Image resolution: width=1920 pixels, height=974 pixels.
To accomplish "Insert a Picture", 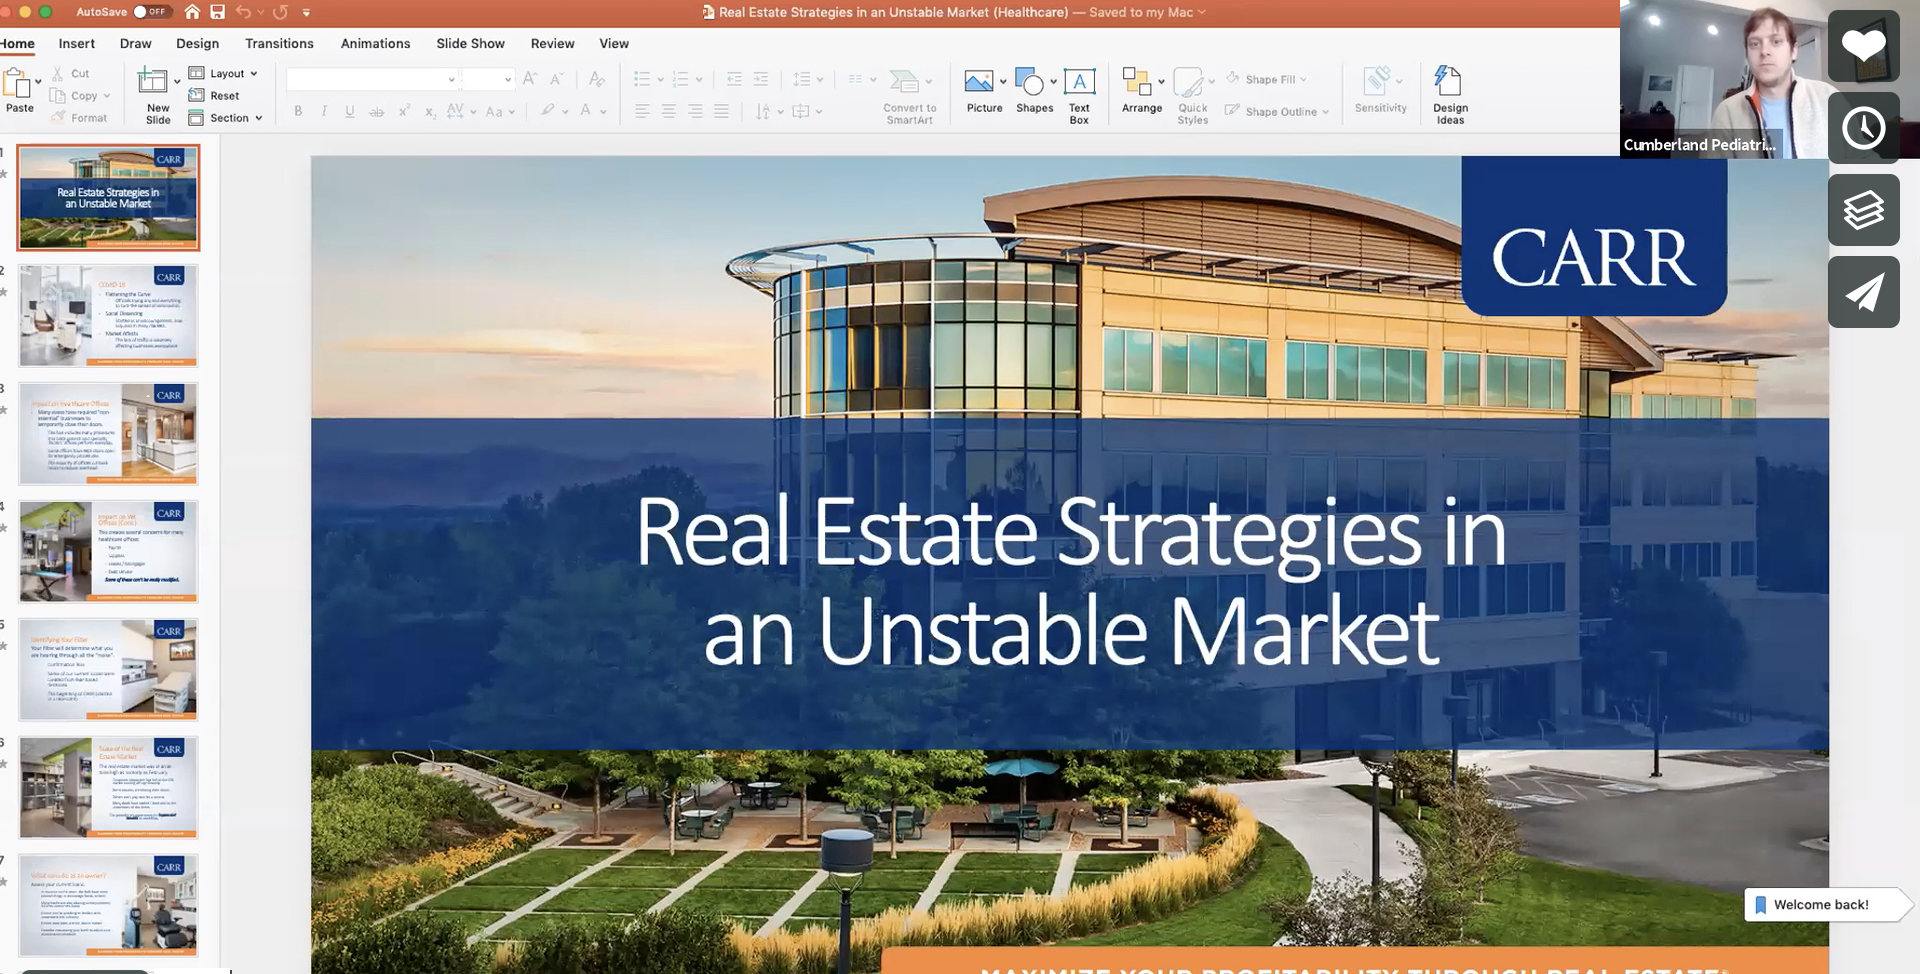I will 984,91.
